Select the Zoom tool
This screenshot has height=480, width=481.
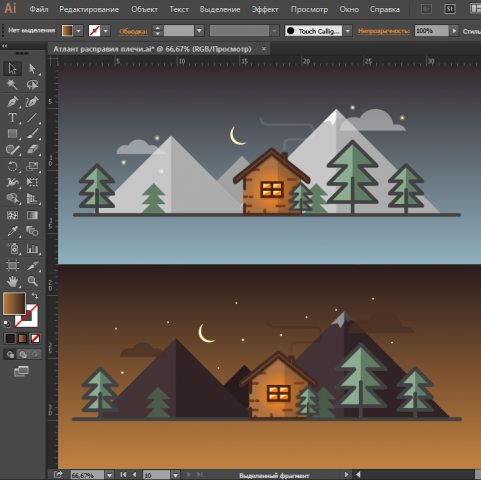[x=32, y=281]
